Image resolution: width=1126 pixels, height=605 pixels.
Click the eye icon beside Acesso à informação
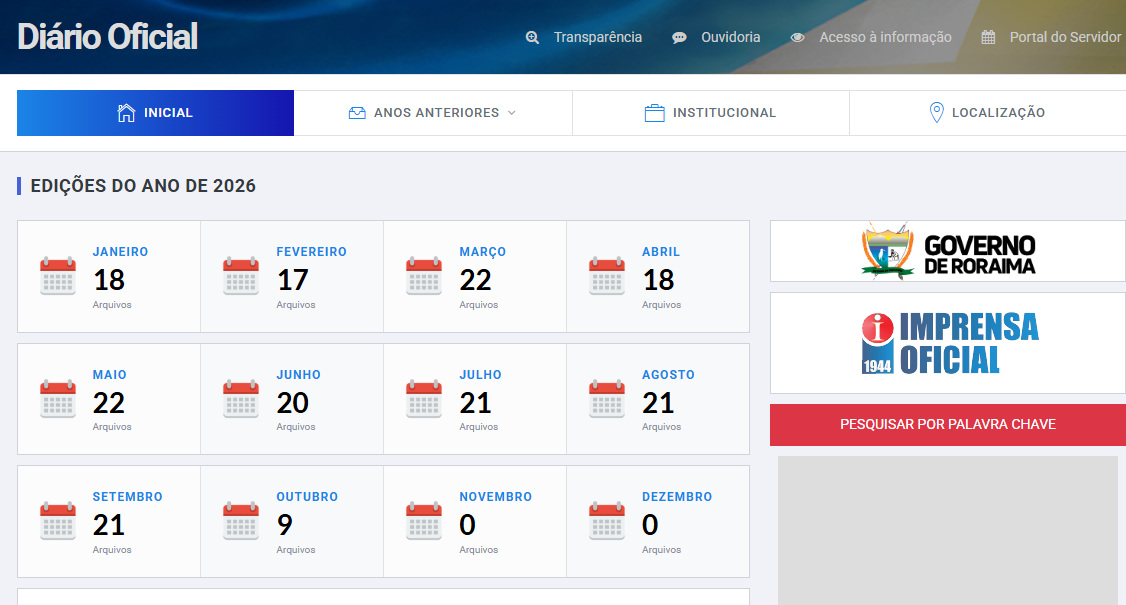pos(797,37)
